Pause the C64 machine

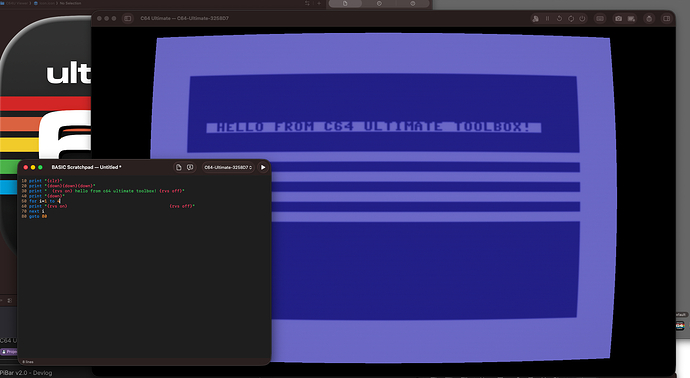click(547, 18)
